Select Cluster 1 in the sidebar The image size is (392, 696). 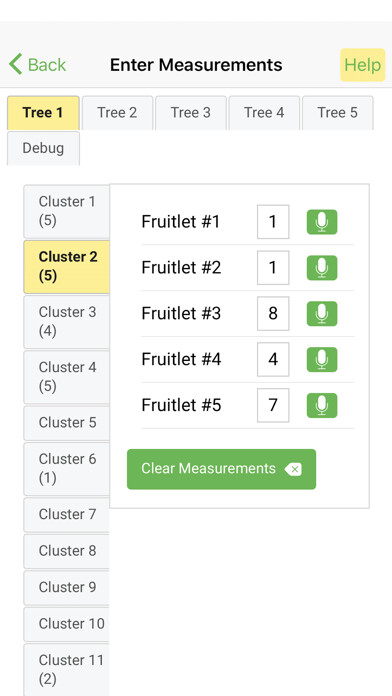(x=67, y=211)
